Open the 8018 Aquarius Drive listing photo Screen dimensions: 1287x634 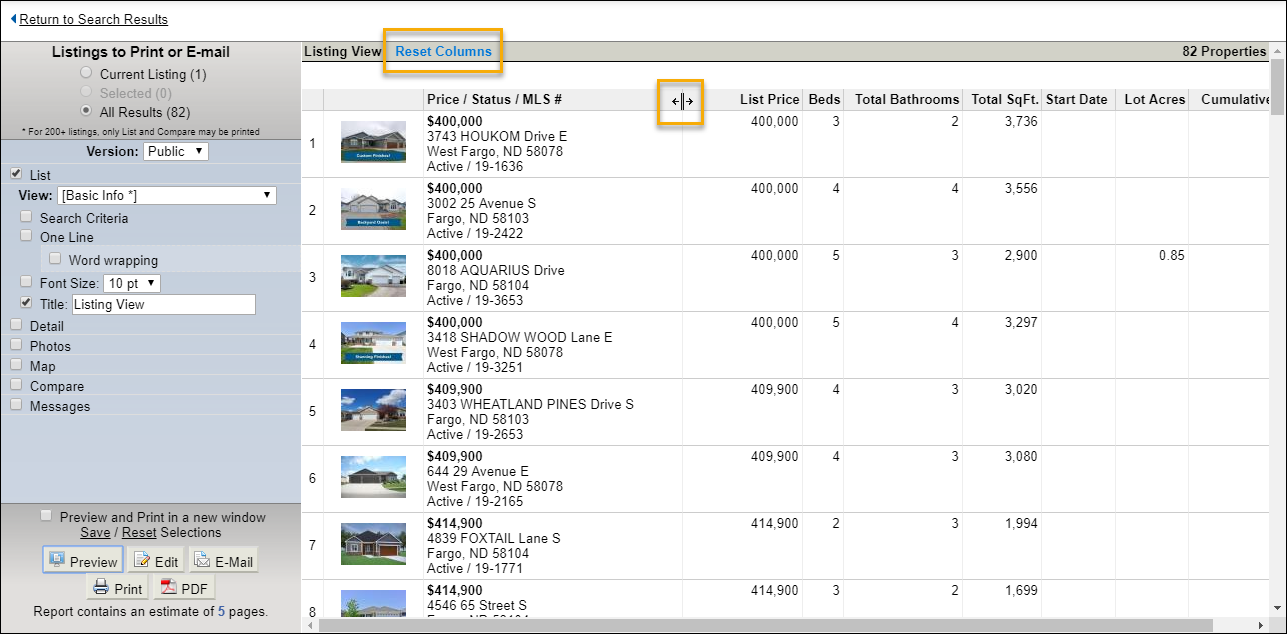[x=373, y=277]
